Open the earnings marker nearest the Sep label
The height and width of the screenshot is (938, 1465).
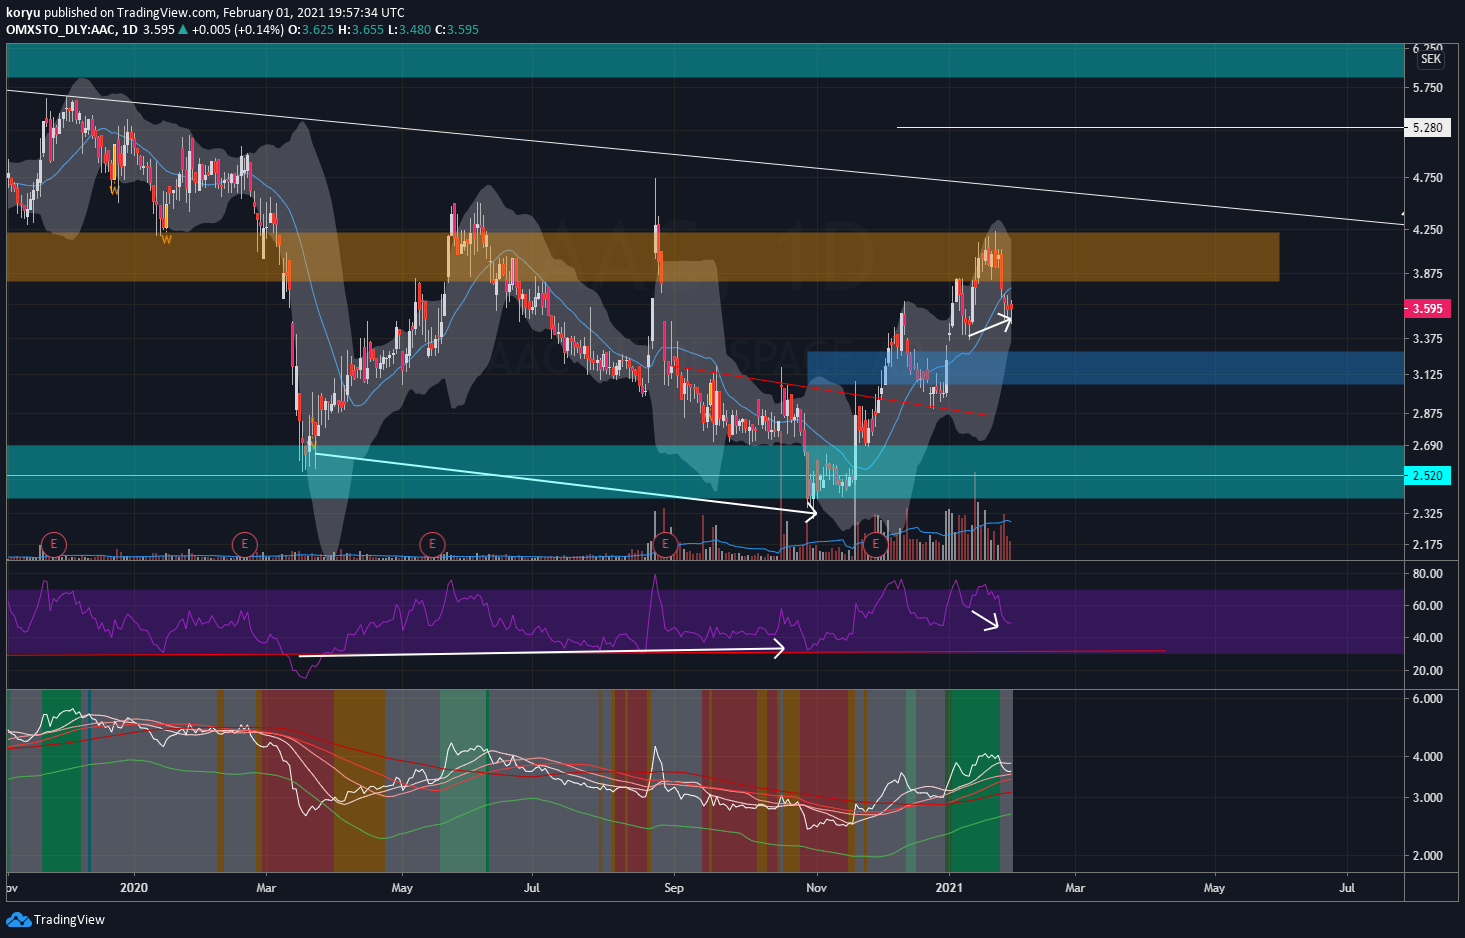[x=665, y=544]
